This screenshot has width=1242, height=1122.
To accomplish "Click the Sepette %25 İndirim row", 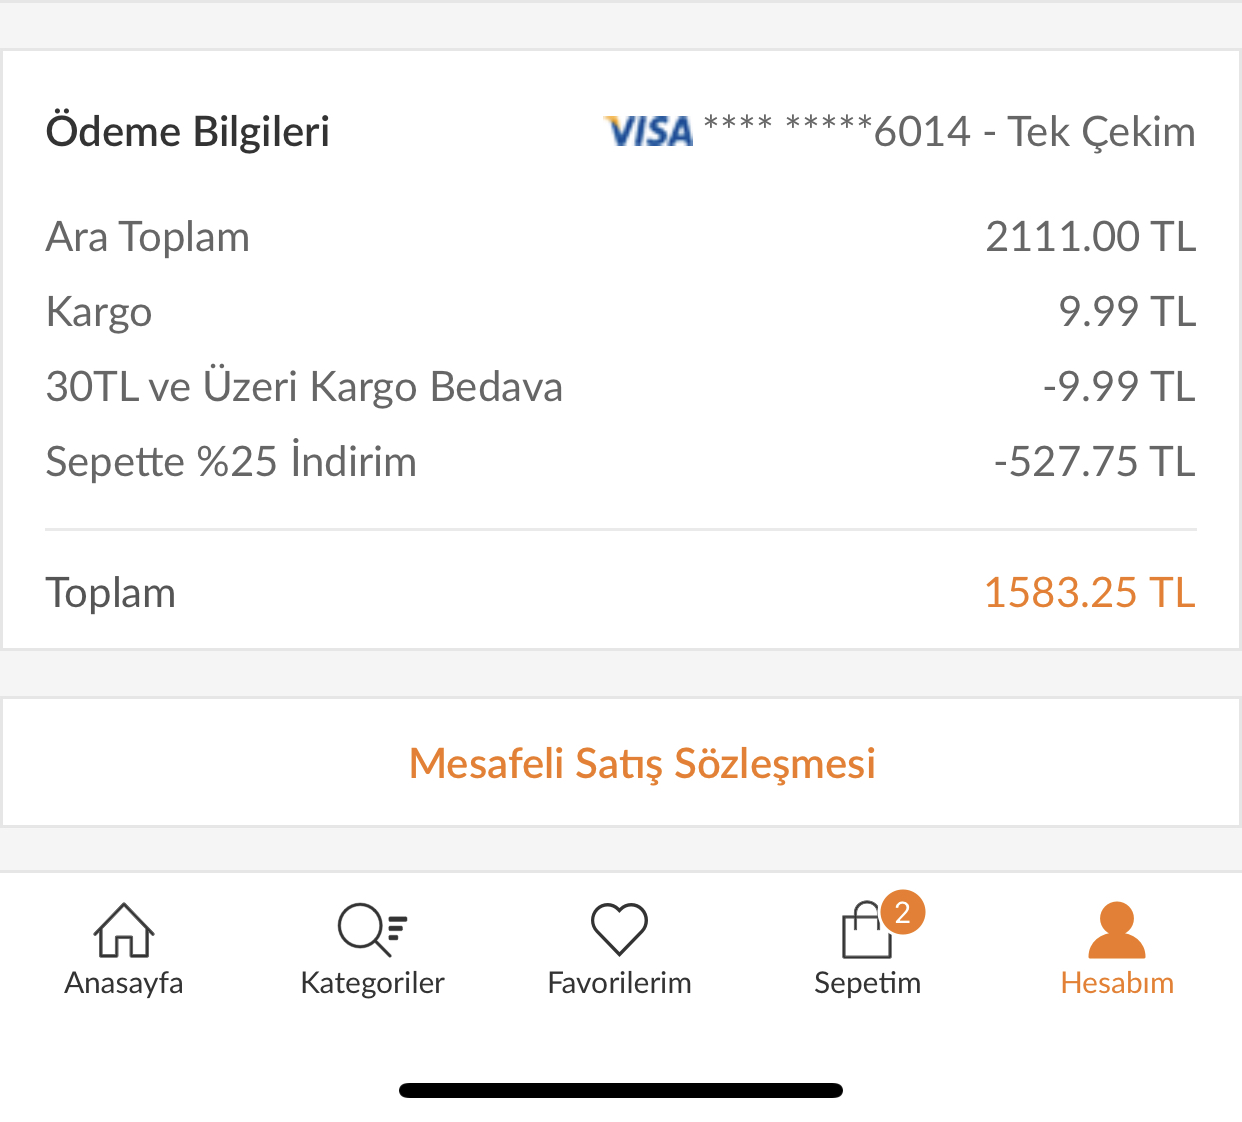I will pos(621,462).
